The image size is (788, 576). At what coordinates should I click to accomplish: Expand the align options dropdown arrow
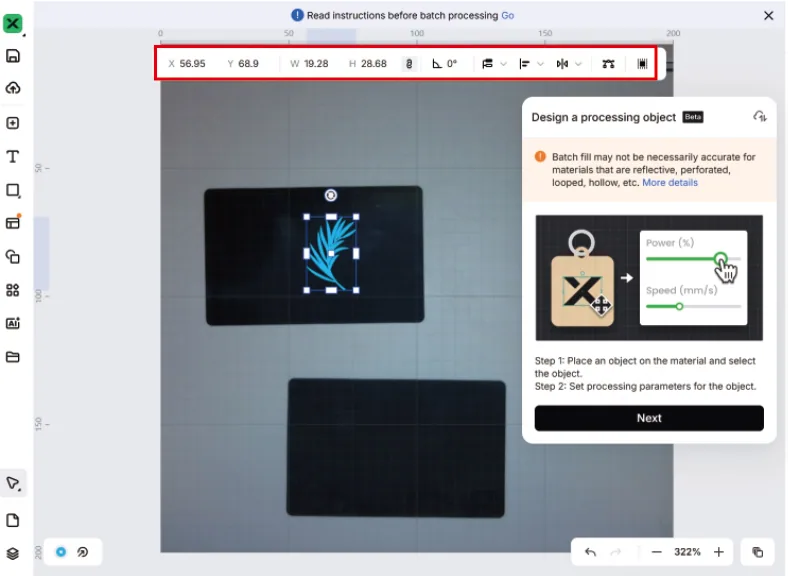click(x=541, y=64)
